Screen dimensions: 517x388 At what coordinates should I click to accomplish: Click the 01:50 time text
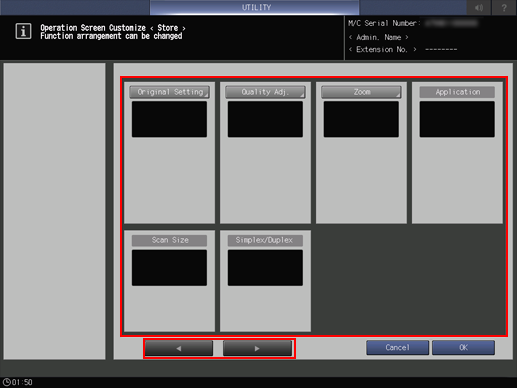22,382
